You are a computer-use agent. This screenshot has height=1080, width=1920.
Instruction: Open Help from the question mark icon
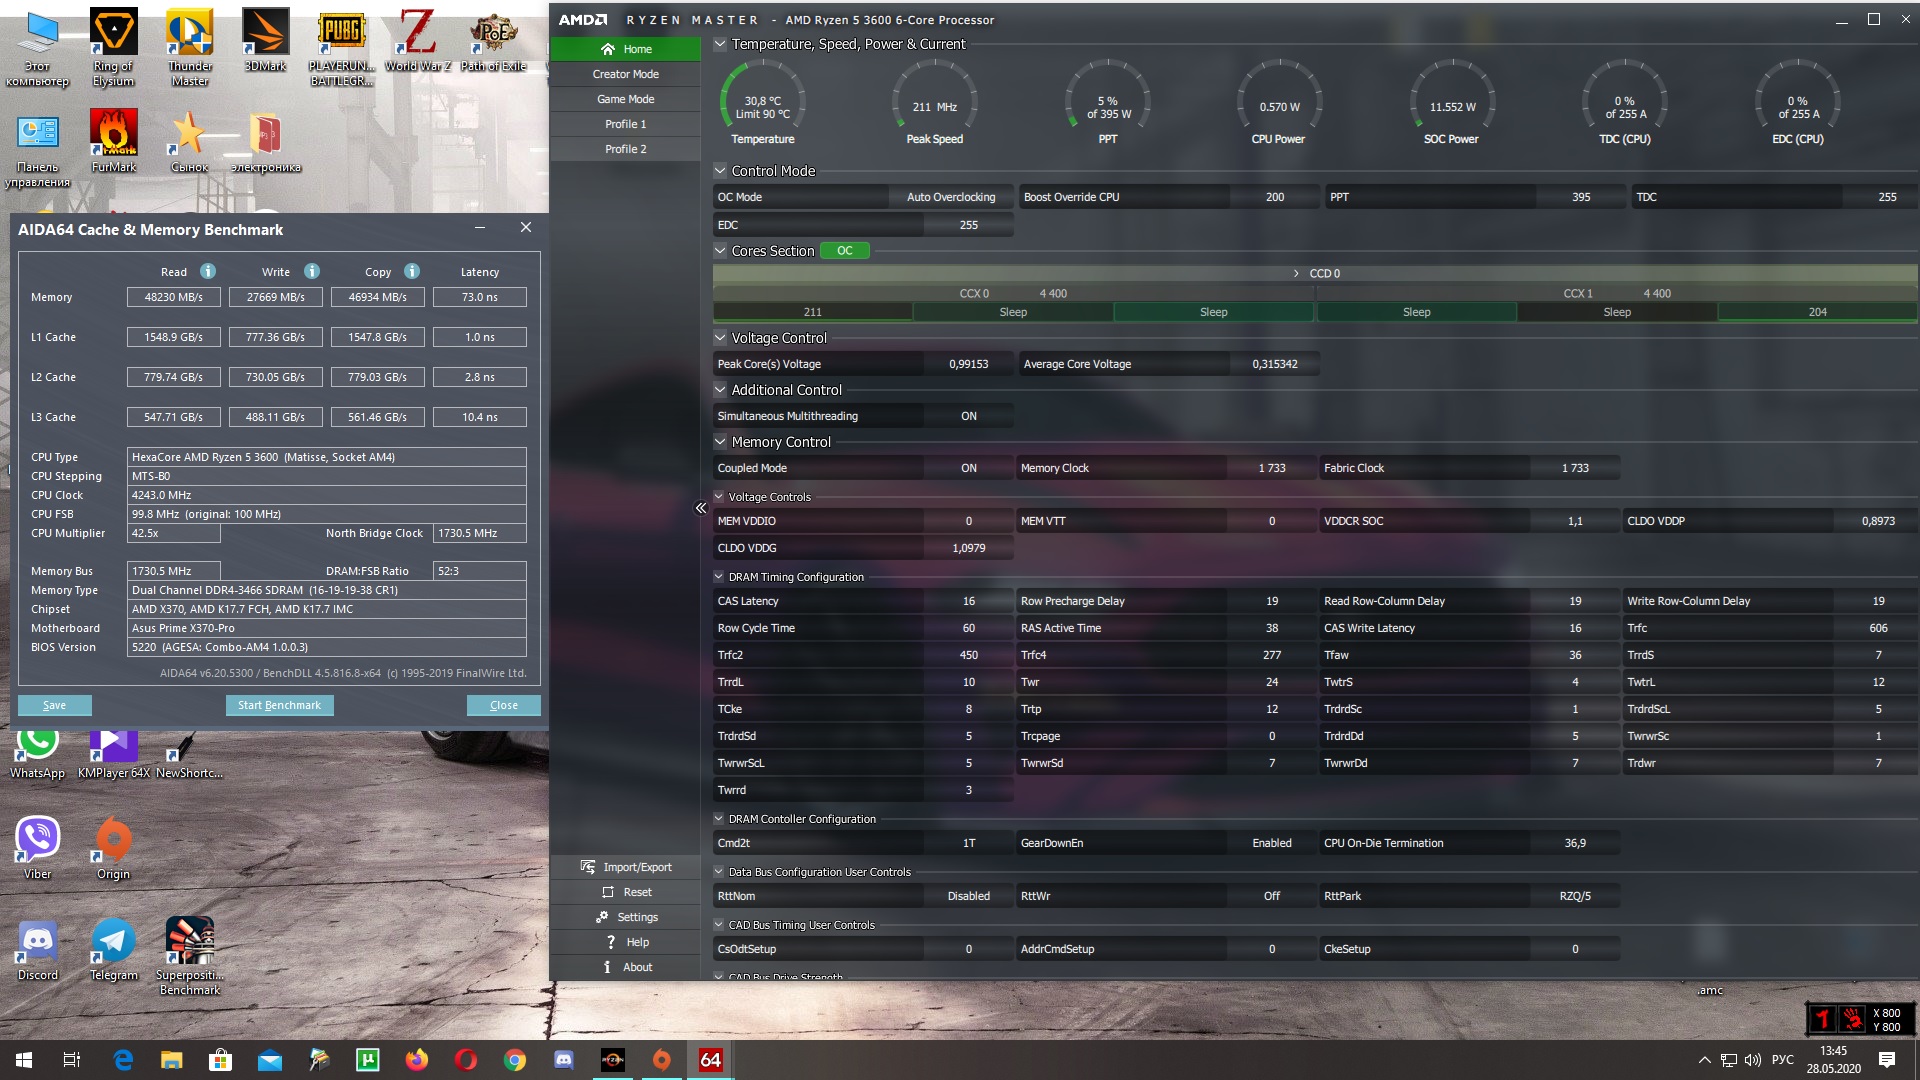[x=610, y=942]
